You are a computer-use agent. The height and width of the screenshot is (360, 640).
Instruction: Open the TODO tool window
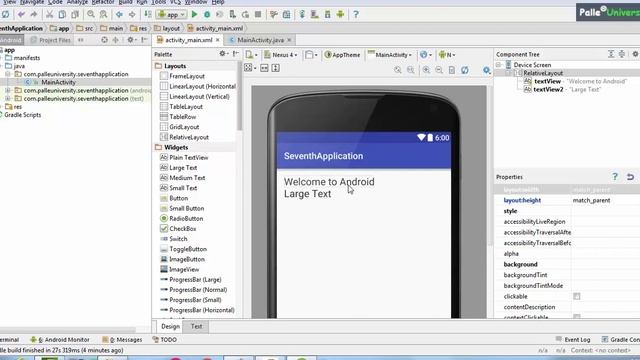[x=164, y=340]
